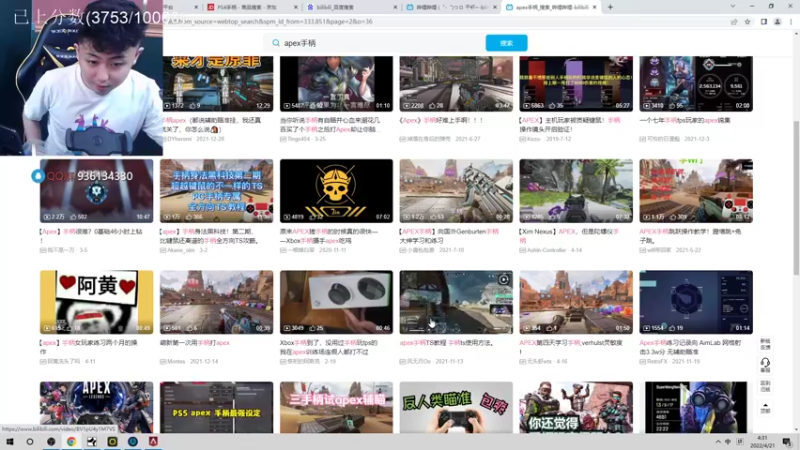This screenshot has width=800, height=450.
Task: Click the 顶部 back-to-top arrow button
Action: point(765,408)
